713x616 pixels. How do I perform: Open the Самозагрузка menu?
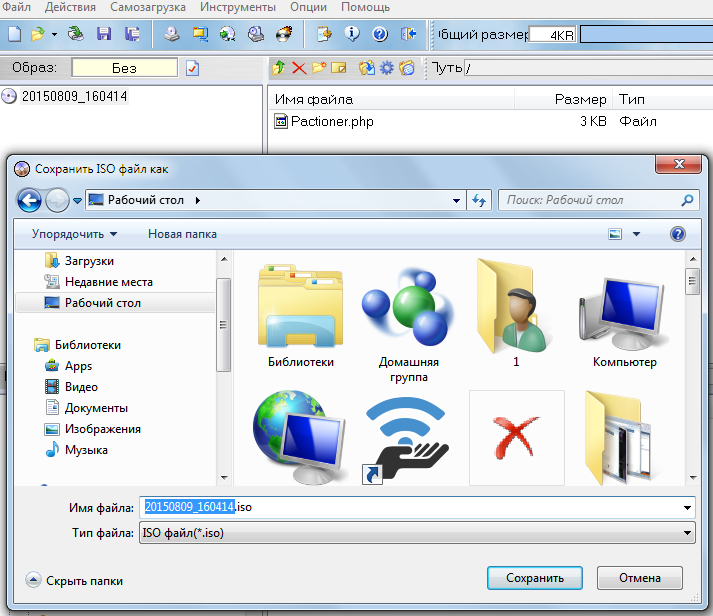pos(149,7)
